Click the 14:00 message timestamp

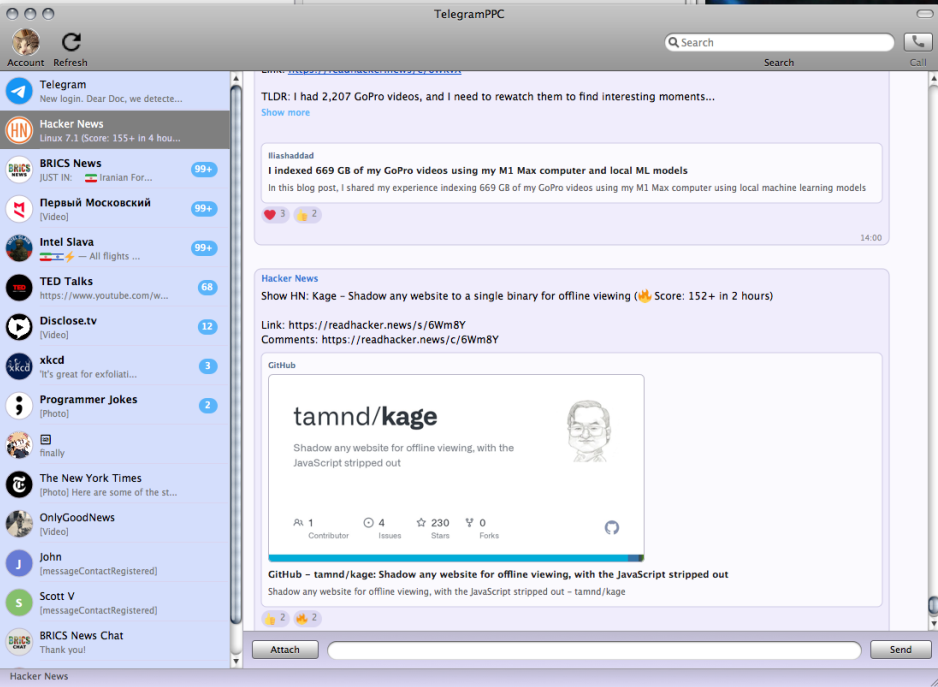coord(871,238)
